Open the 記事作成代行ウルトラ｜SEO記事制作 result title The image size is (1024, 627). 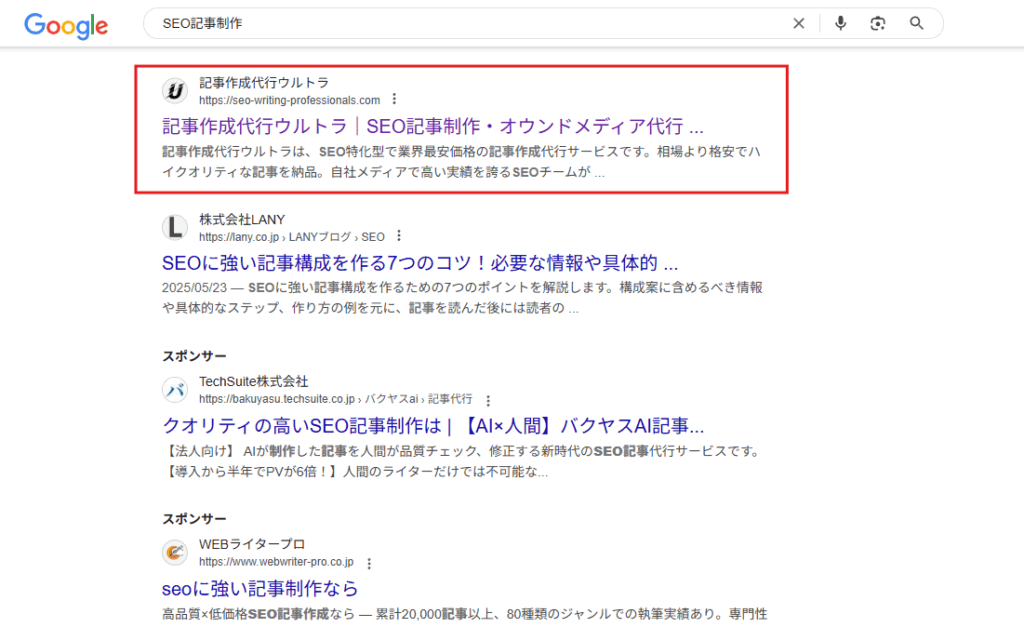[x=432, y=126]
